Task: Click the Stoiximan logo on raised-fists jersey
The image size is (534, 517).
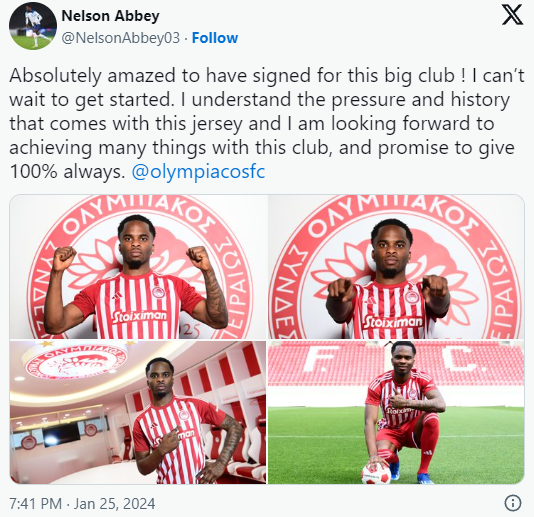Action: pyautogui.click(x=140, y=316)
